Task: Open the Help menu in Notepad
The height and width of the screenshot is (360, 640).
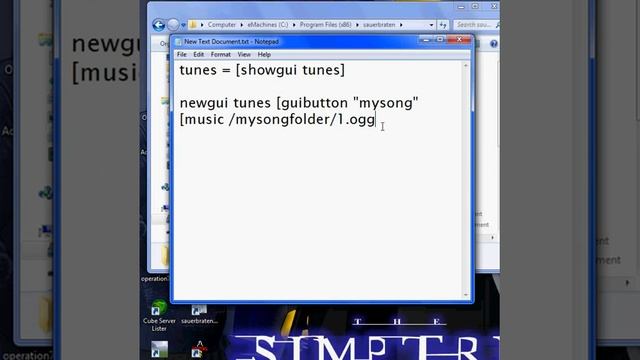Action: point(264,54)
